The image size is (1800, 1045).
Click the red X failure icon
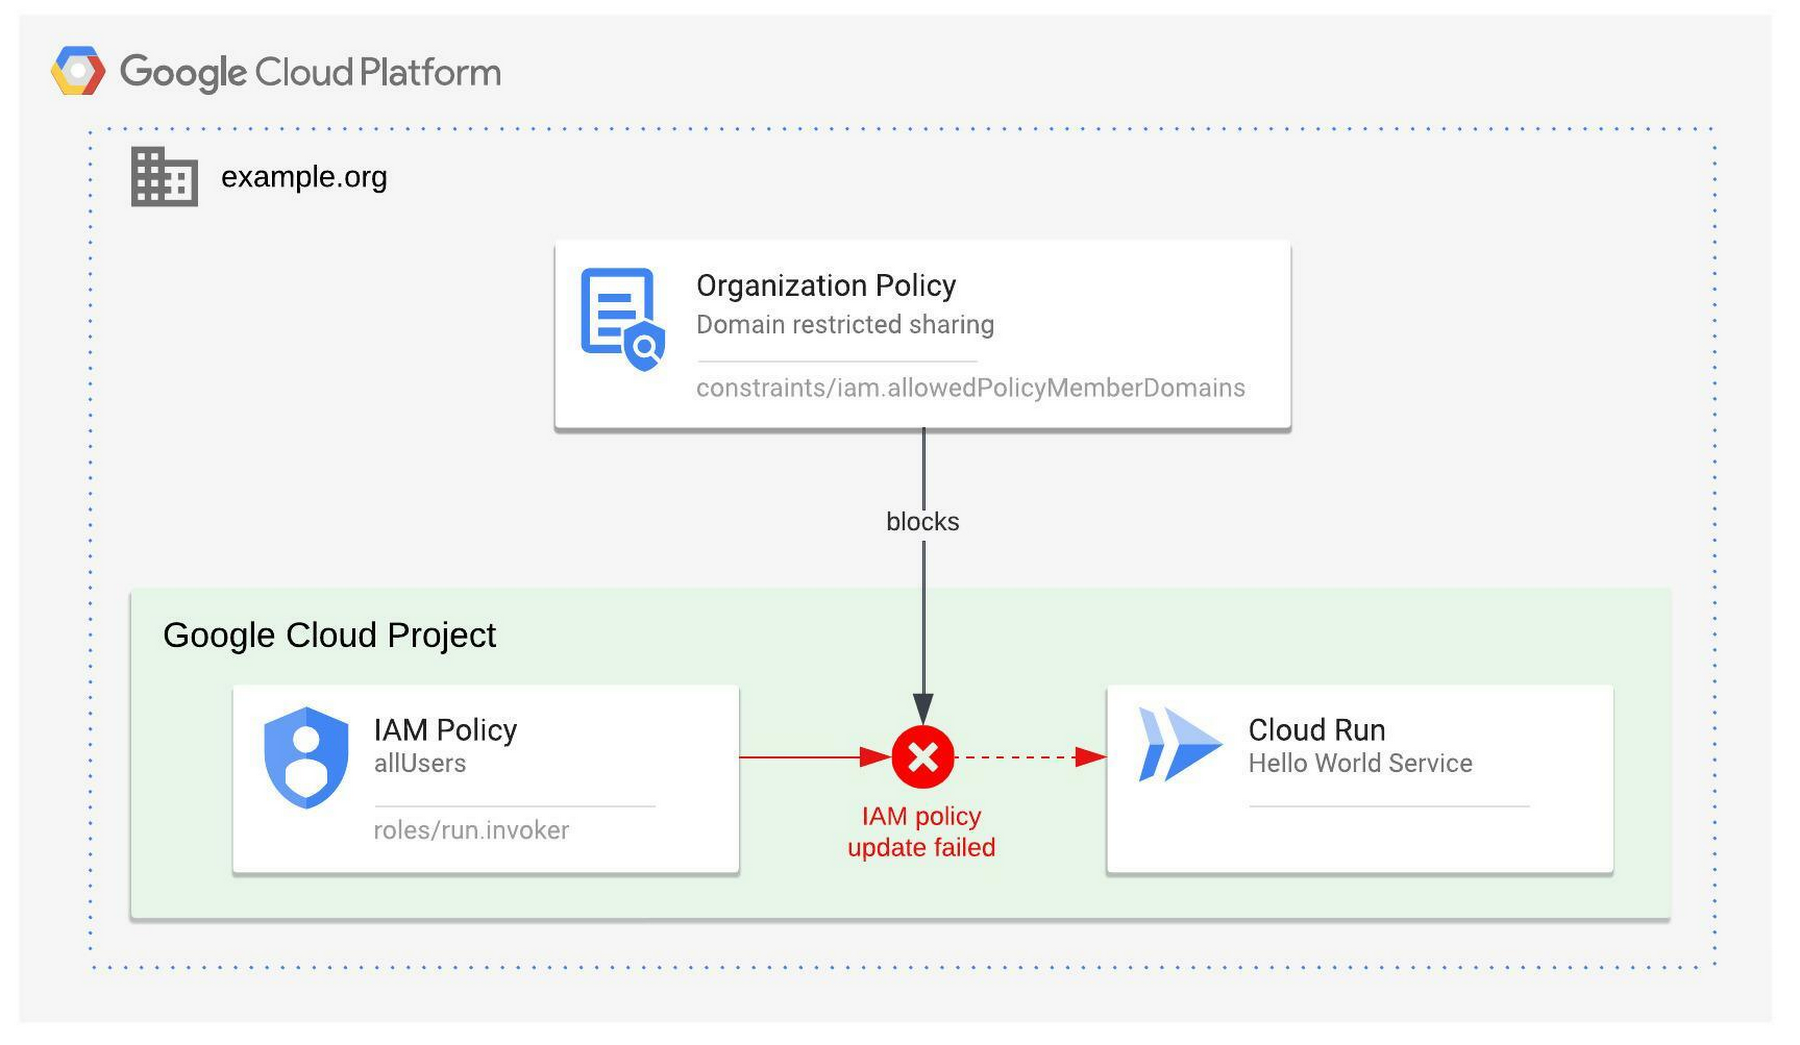click(x=922, y=757)
